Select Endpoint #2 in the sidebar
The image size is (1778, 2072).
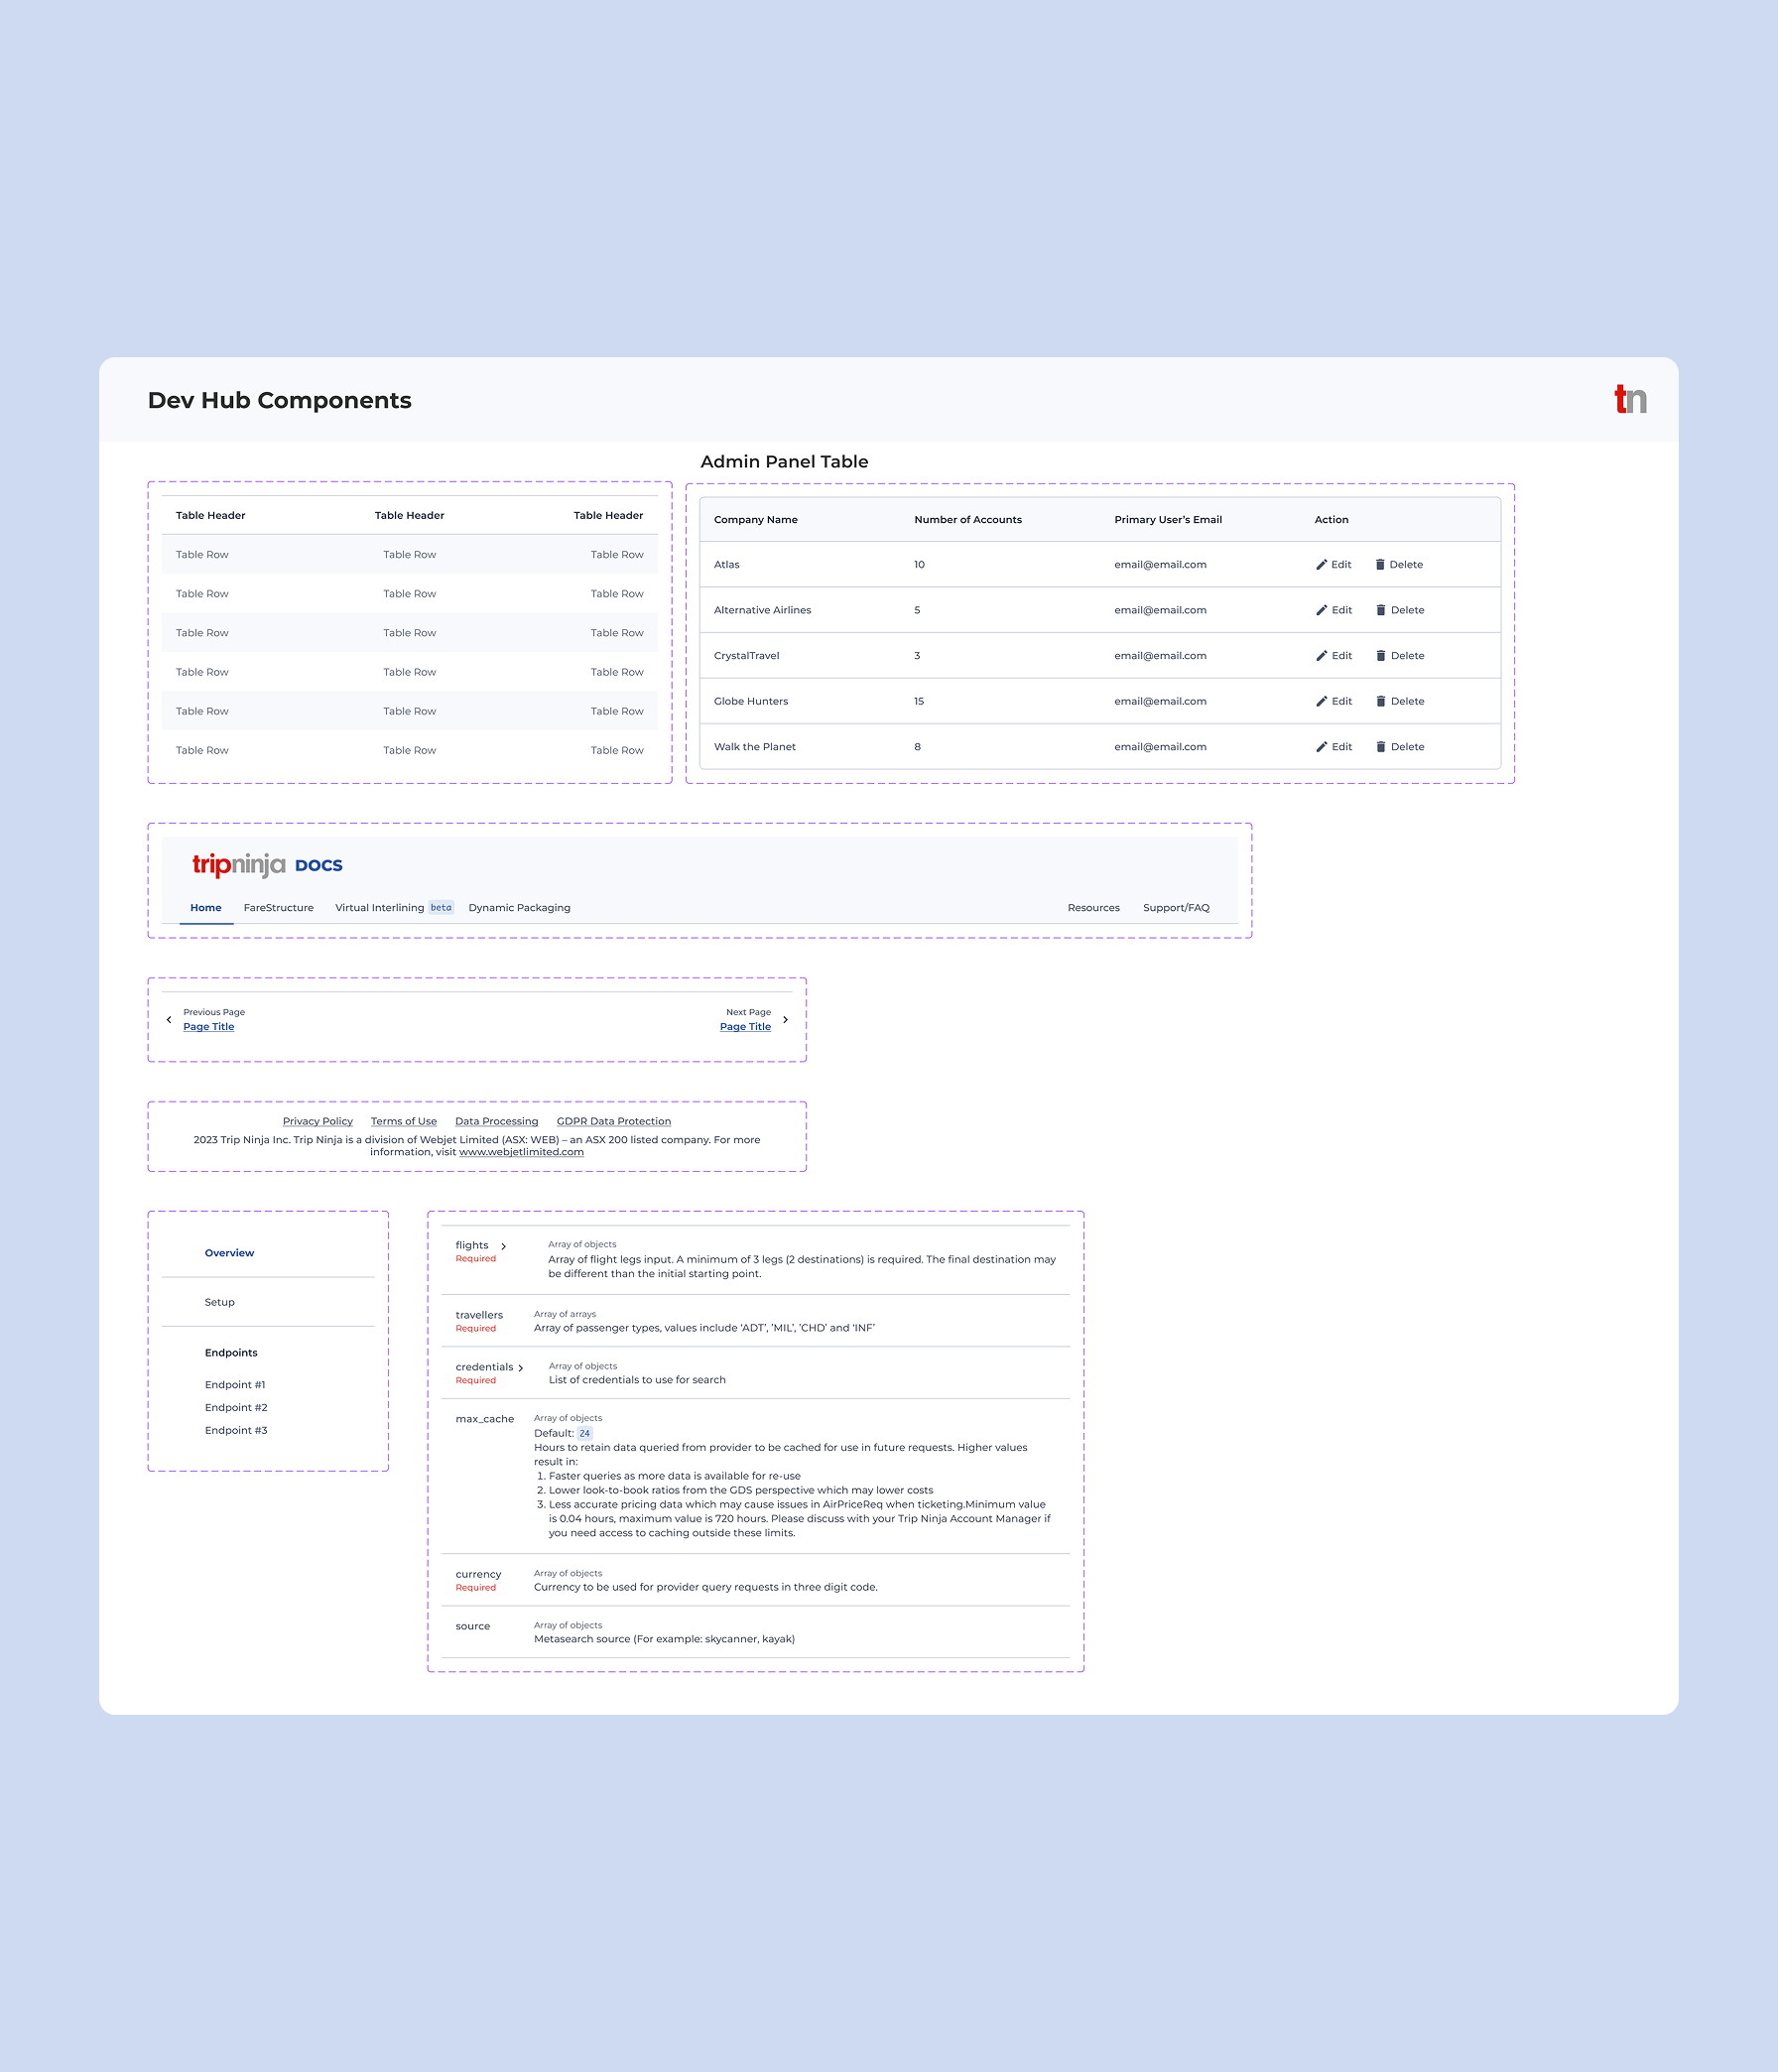coord(236,1406)
